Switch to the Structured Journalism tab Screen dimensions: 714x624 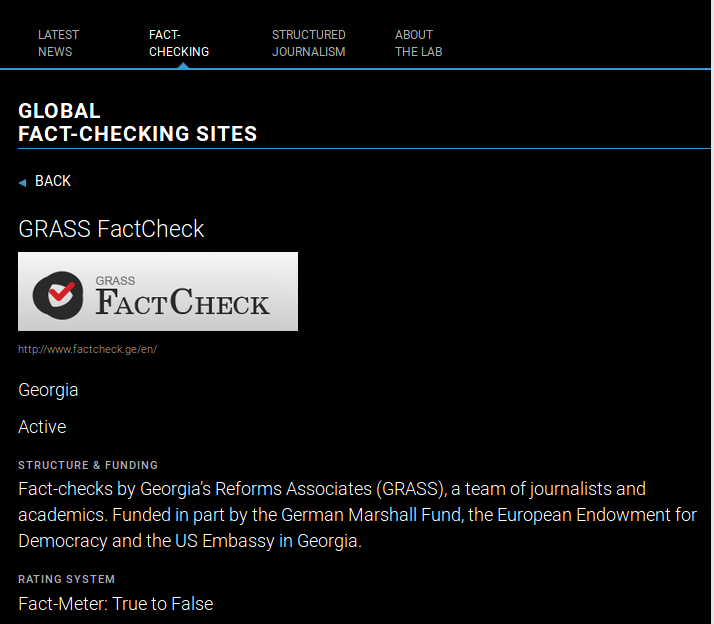point(308,43)
